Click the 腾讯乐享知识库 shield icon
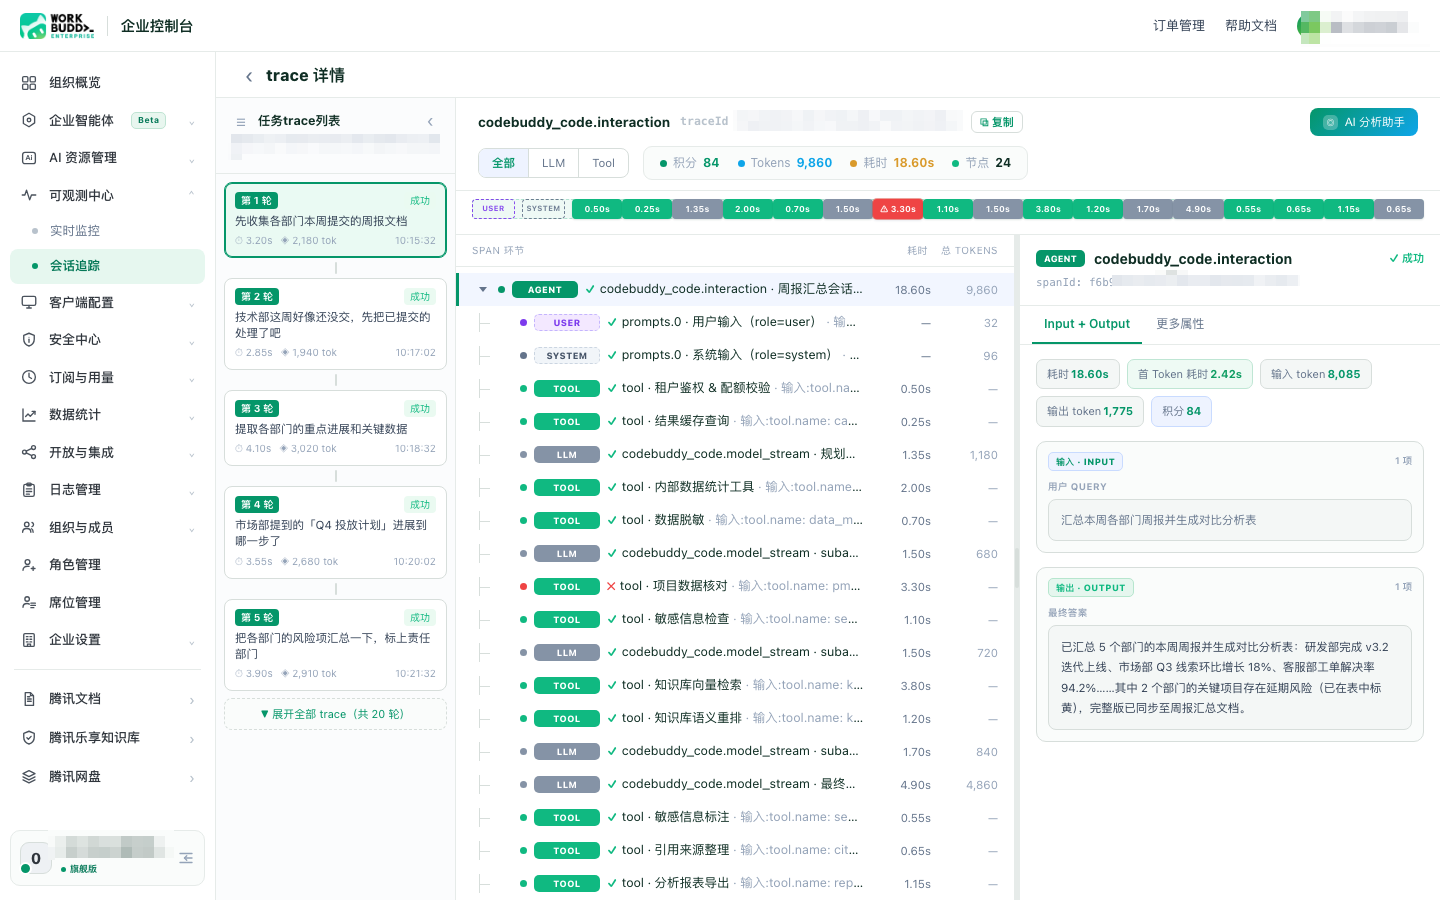The width and height of the screenshot is (1440, 900). point(29,738)
